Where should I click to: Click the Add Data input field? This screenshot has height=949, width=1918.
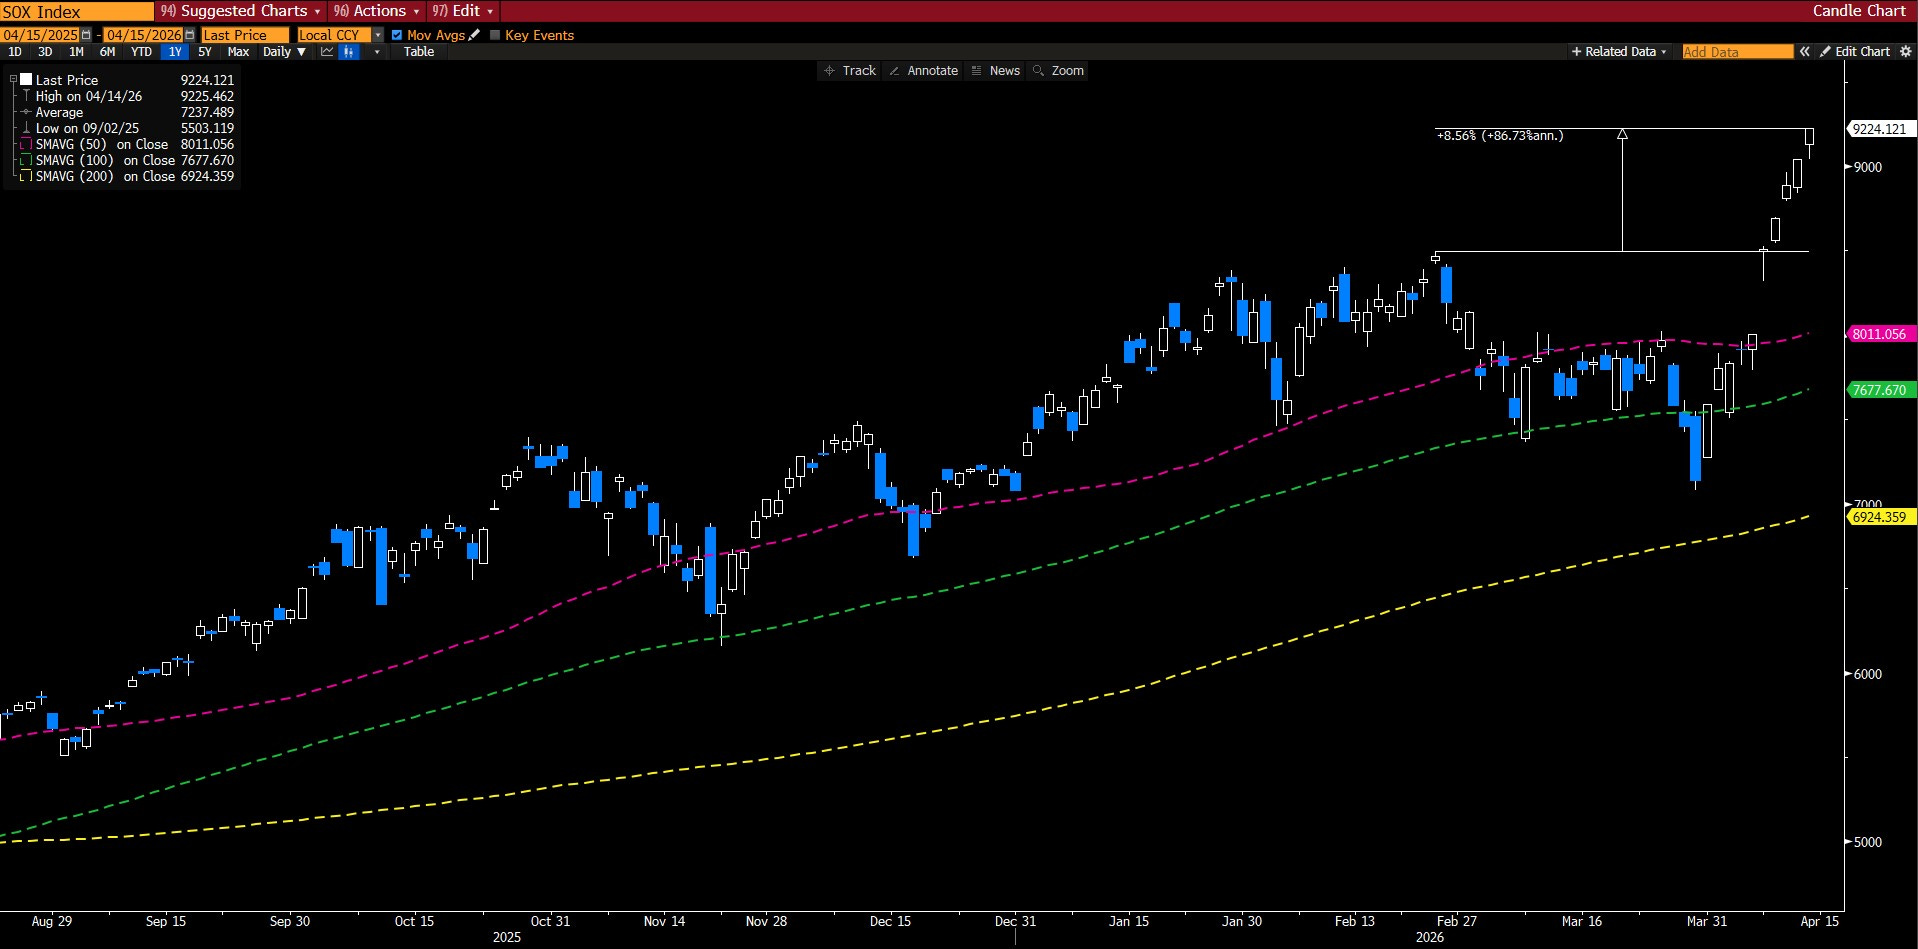(x=1736, y=52)
